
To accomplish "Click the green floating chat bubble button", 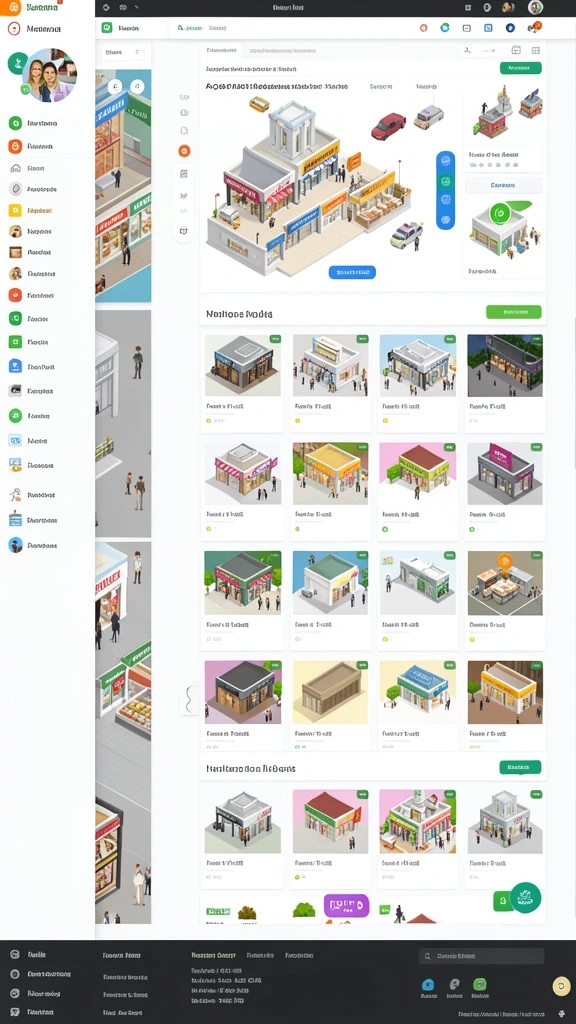I will pyautogui.click(x=525, y=897).
